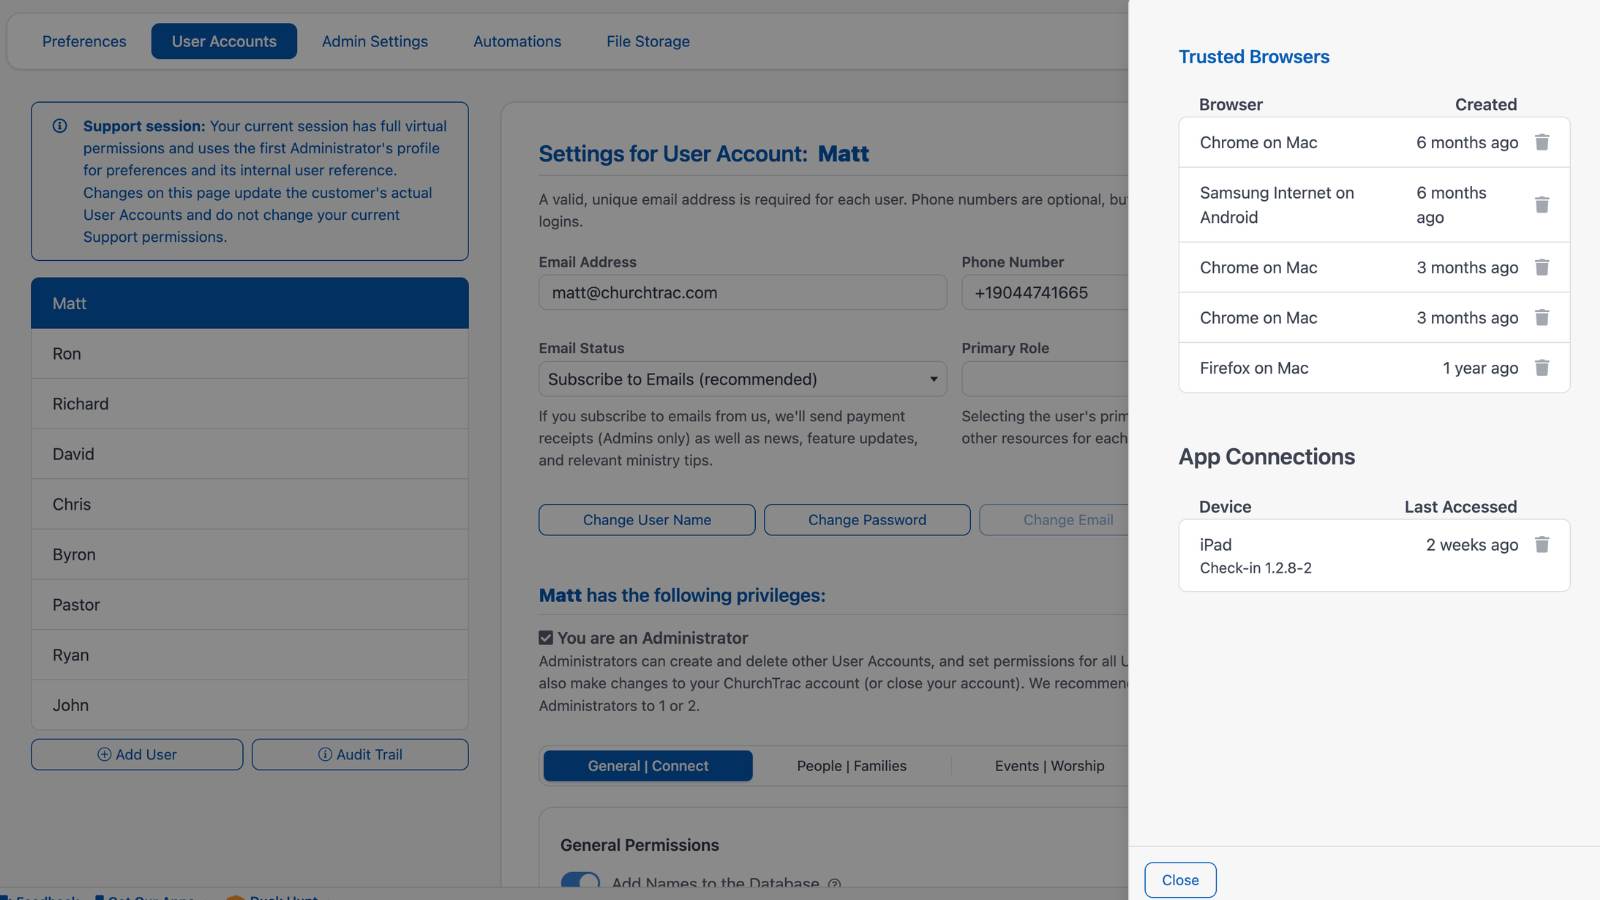The height and width of the screenshot is (900, 1600).
Task: Click the Change Password button
Action: coord(867,520)
